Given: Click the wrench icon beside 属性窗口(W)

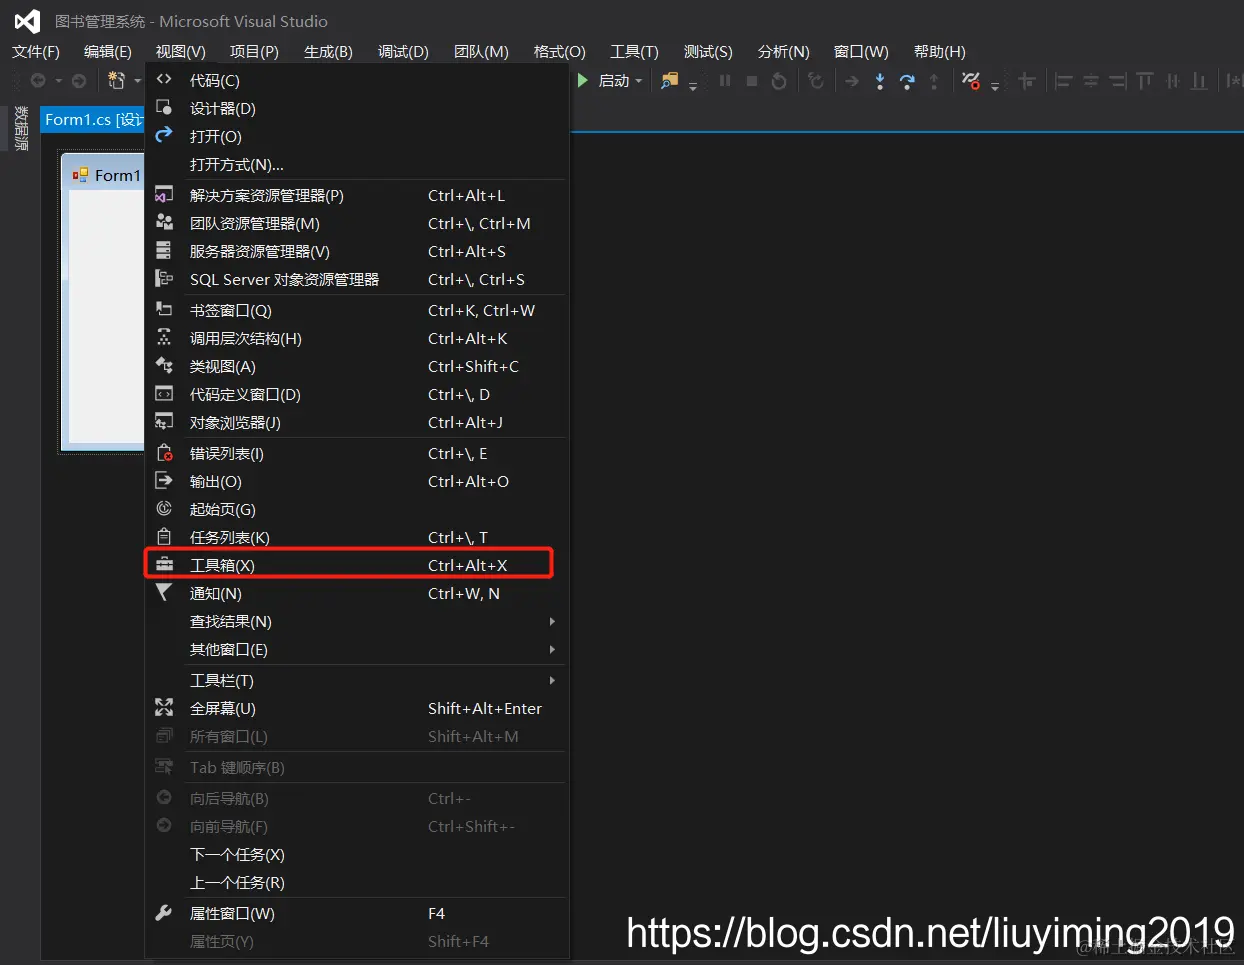Looking at the screenshot, I should click(165, 912).
